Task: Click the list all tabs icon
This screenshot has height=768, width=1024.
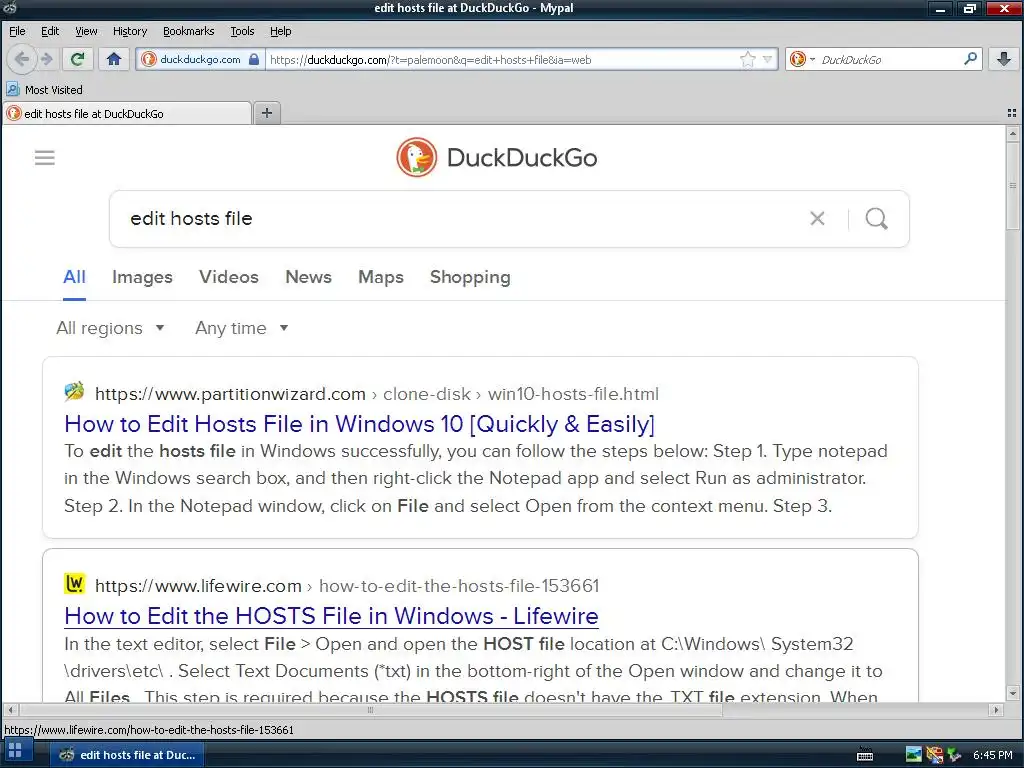Action: pyautogui.click(x=1012, y=113)
